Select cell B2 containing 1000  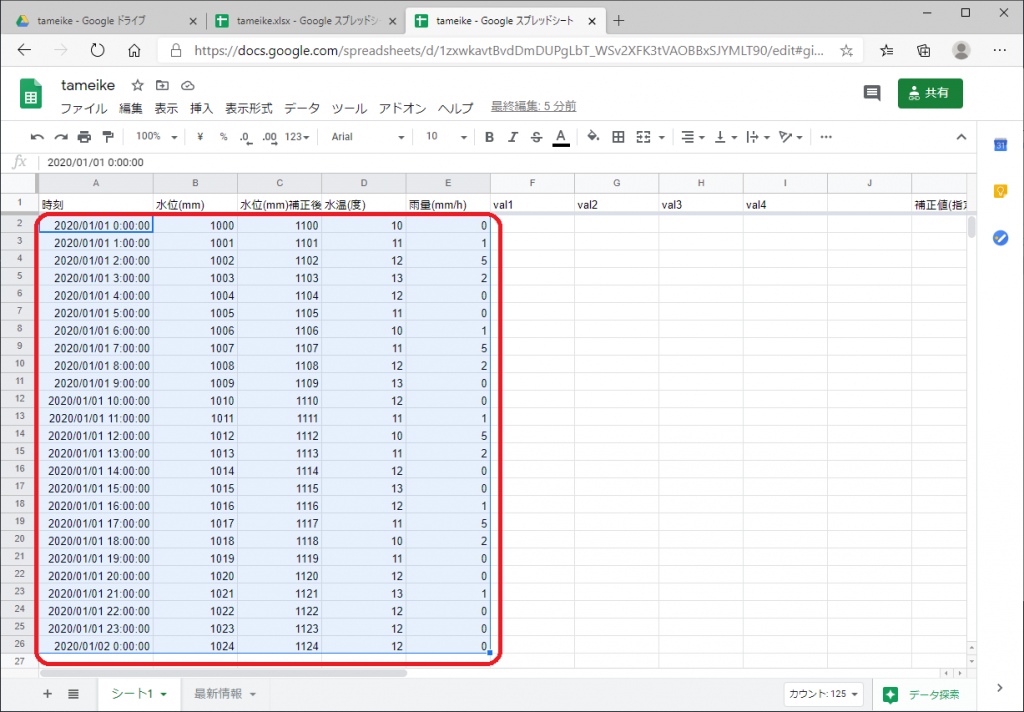point(195,226)
